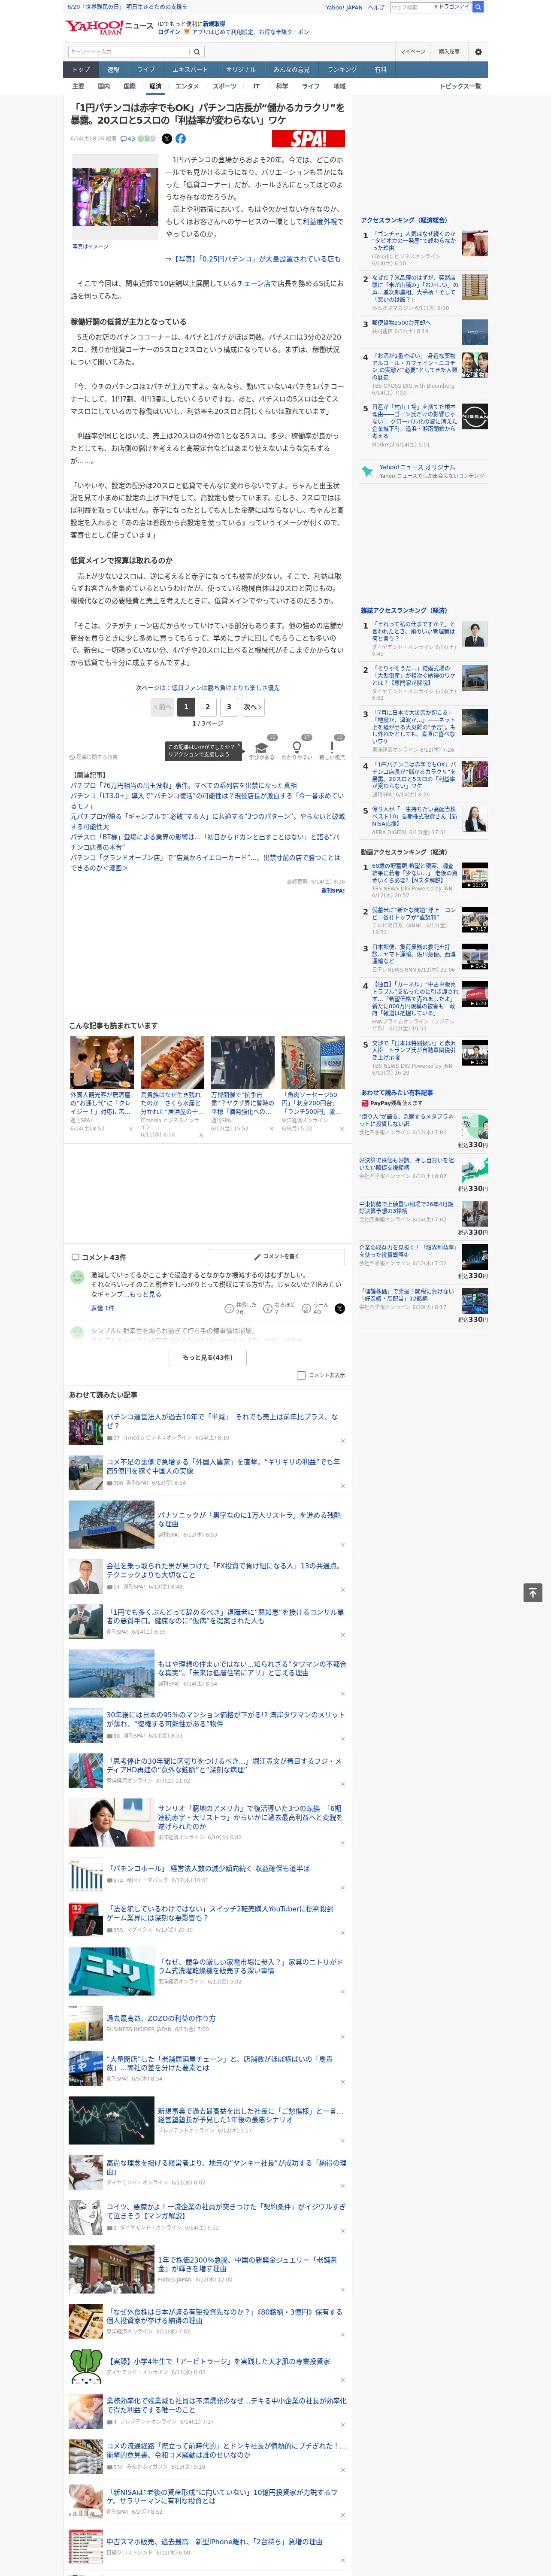
Task: Open 週刊SPA! source link
Action: 333,890
